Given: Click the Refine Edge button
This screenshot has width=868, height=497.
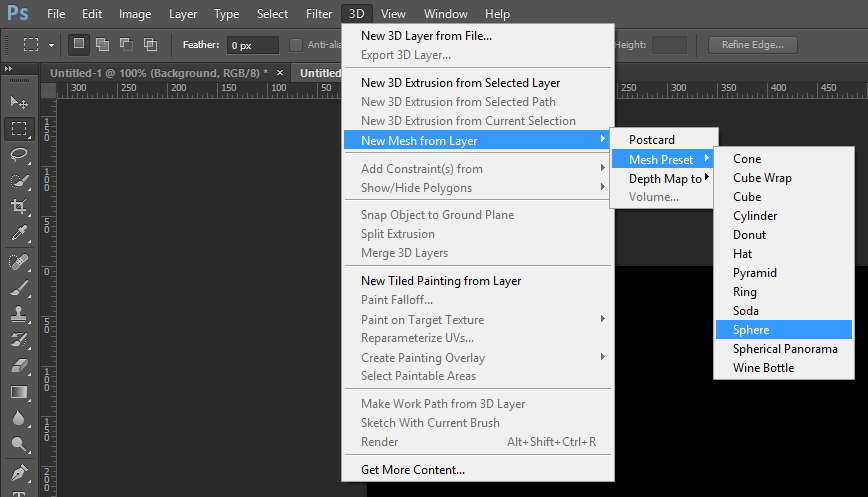Looking at the screenshot, I should click(x=752, y=45).
